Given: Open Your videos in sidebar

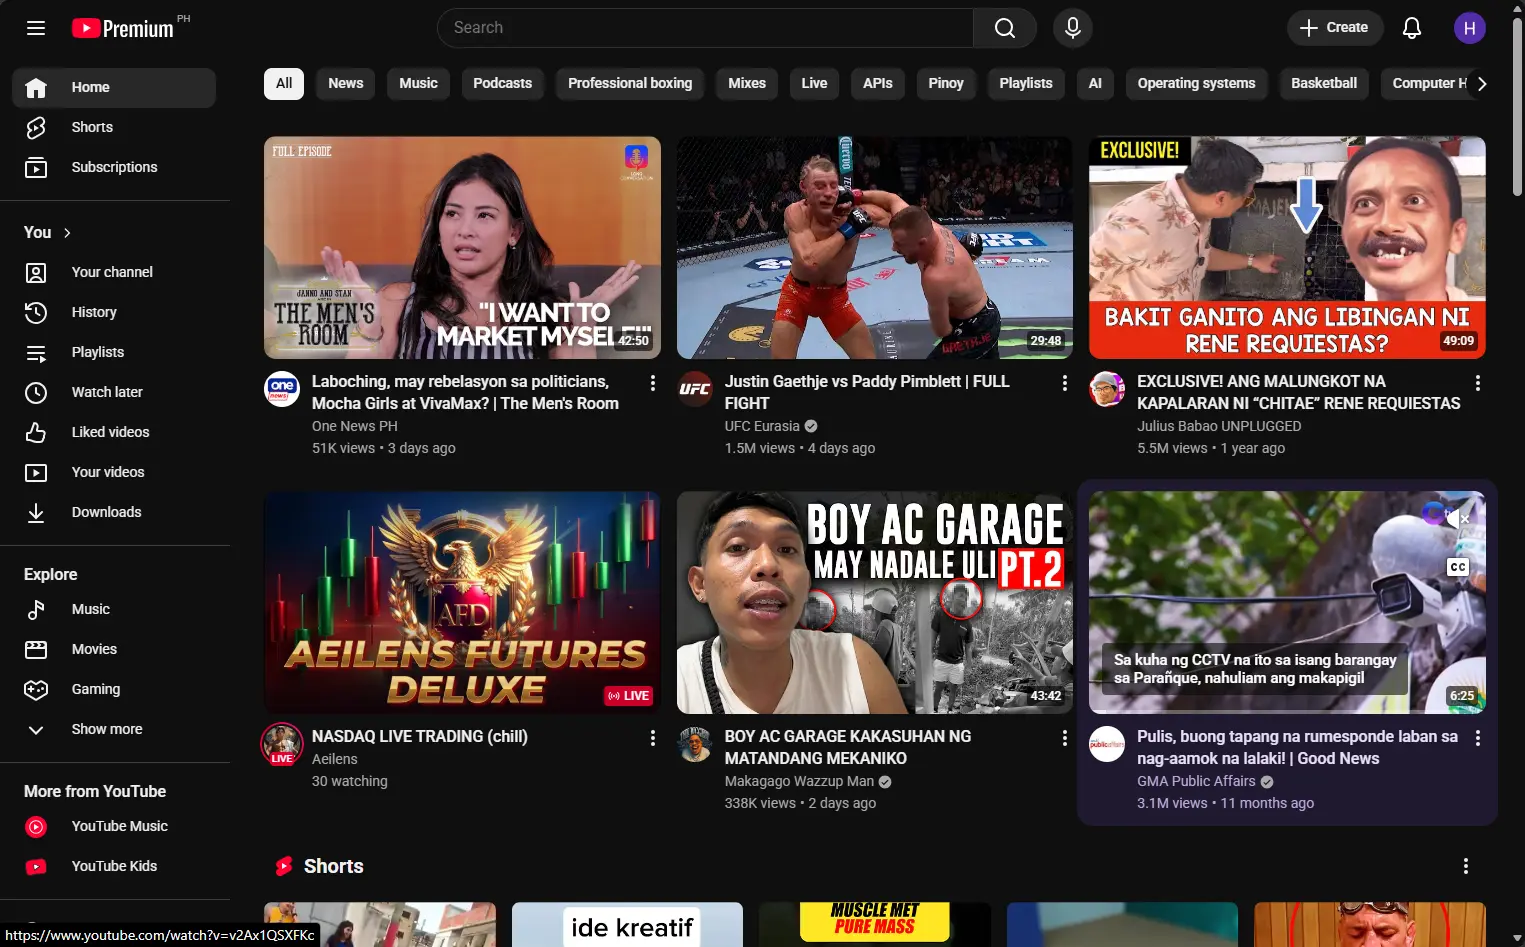Looking at the screenshot, I should click(114, 473).
